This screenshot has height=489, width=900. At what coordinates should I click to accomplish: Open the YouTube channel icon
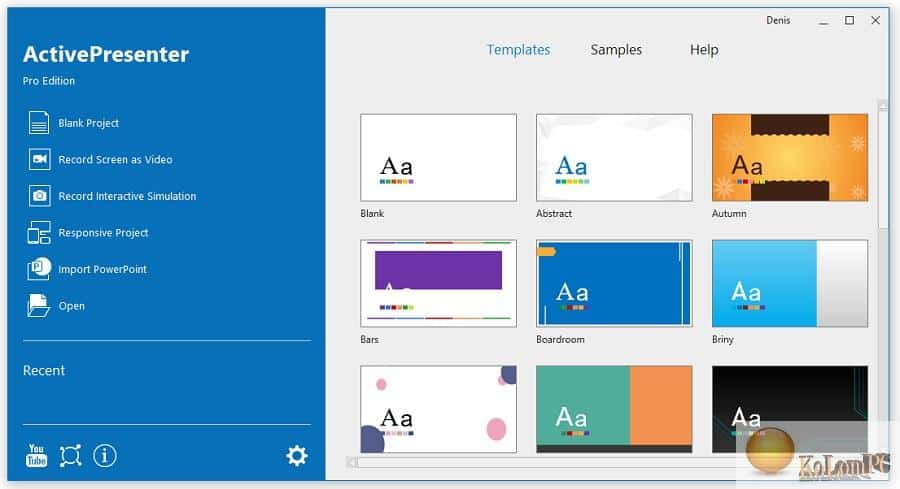[36, 455]
